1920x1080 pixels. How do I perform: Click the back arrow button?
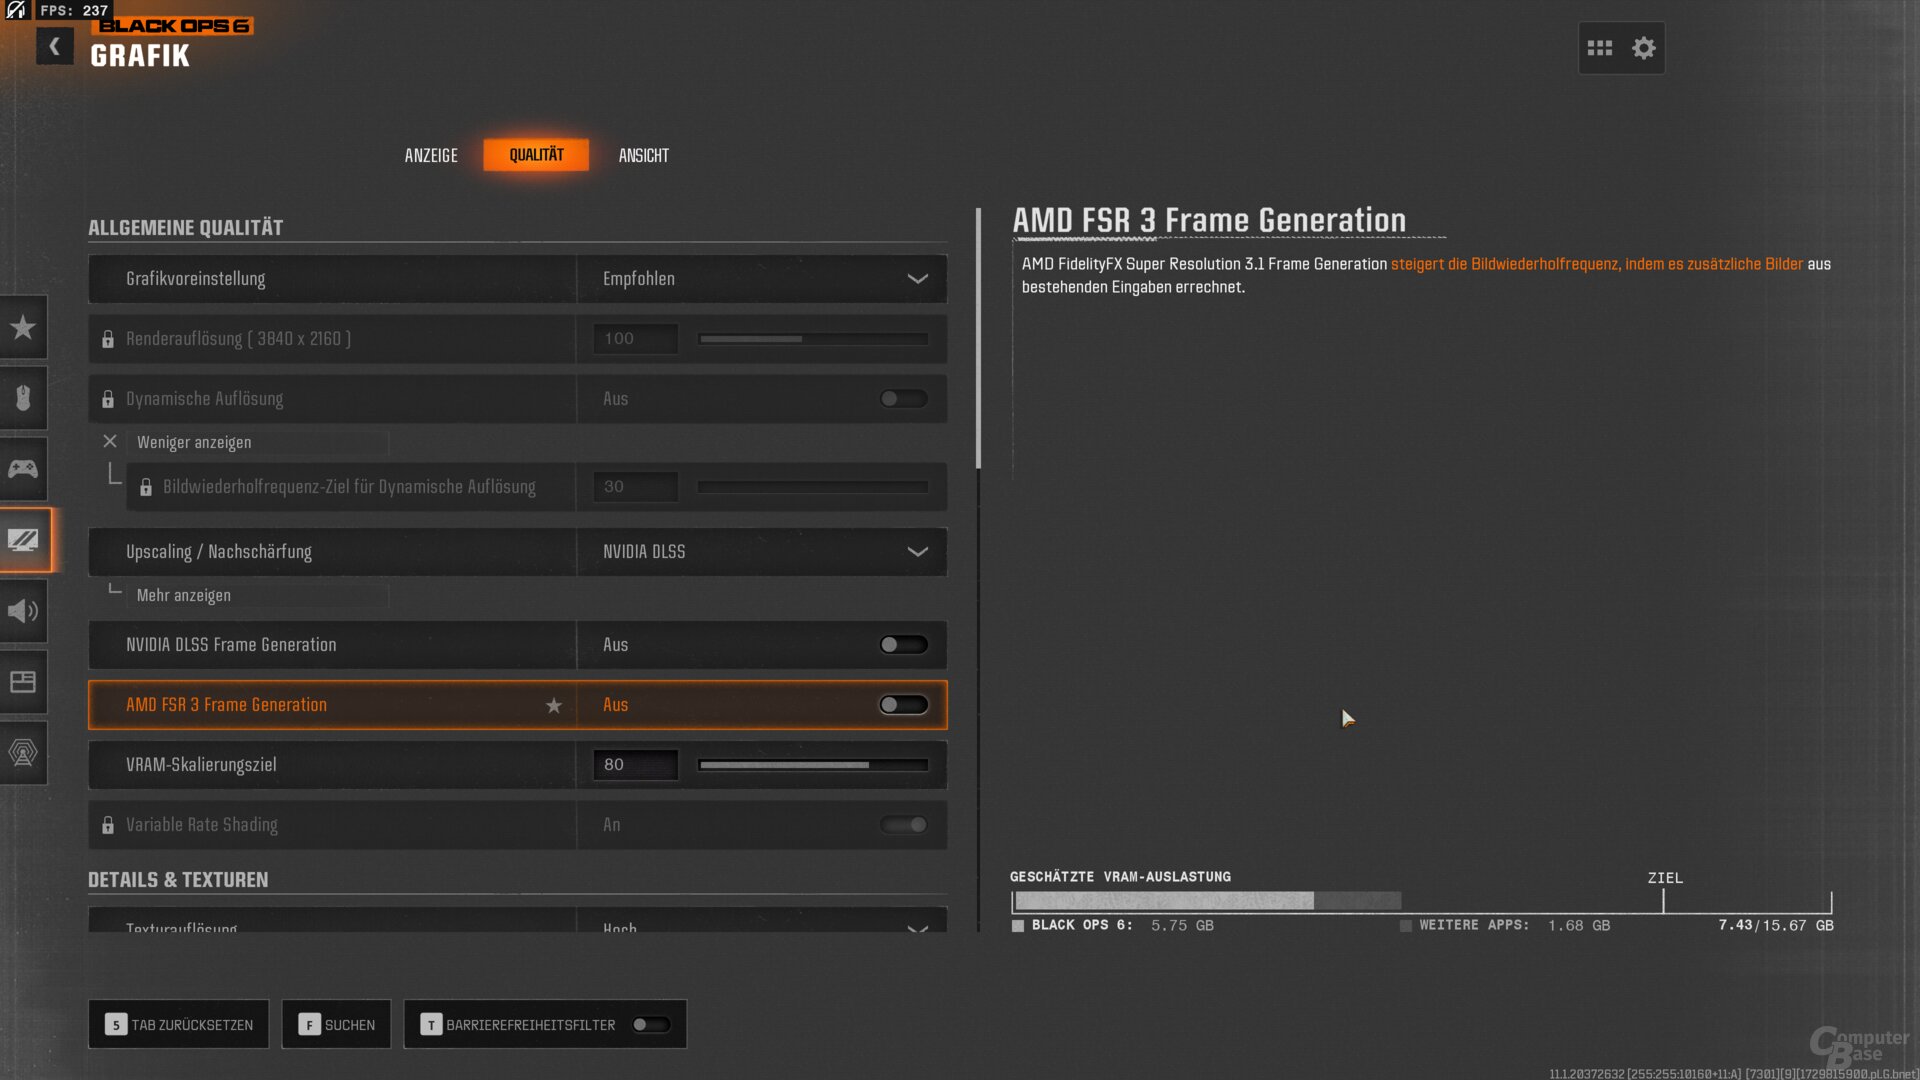coord(55,46)
